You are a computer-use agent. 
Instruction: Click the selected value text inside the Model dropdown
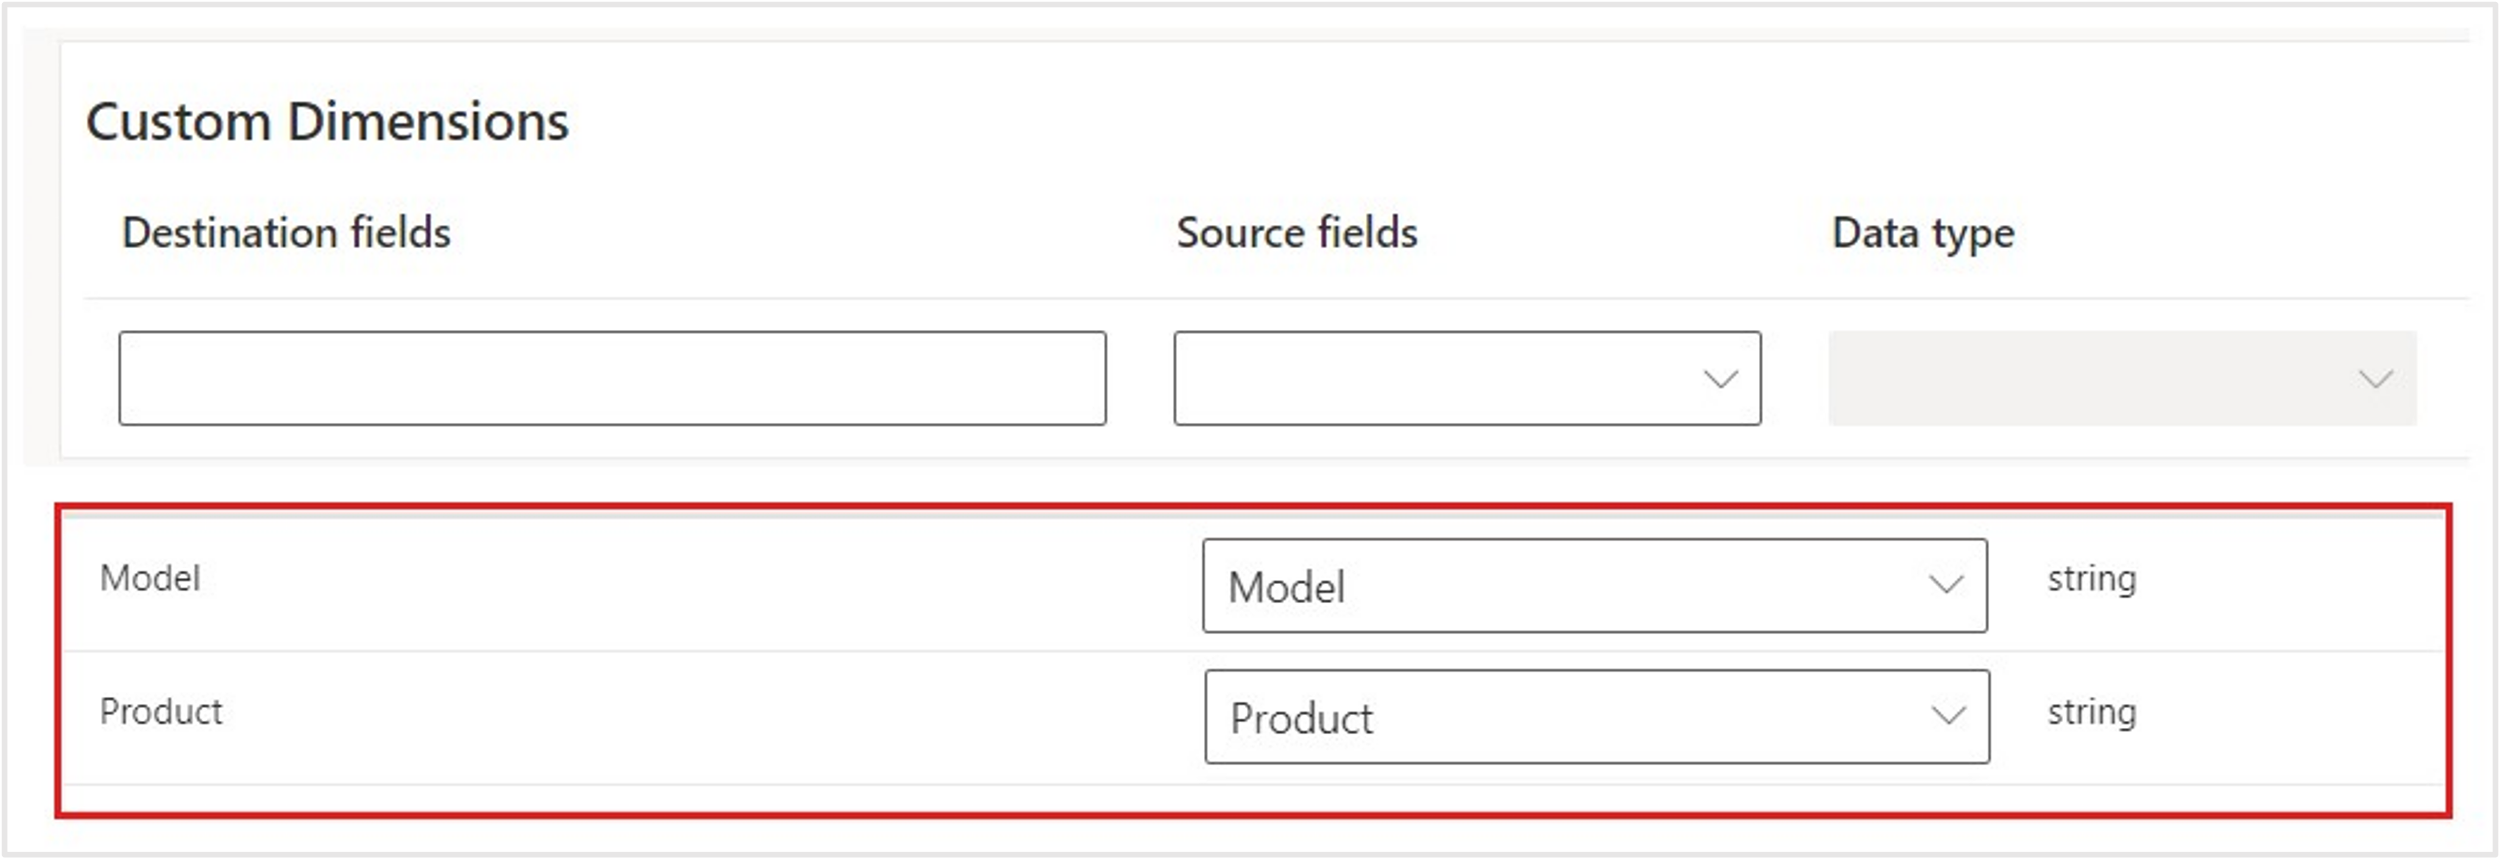coord(1286,587)
